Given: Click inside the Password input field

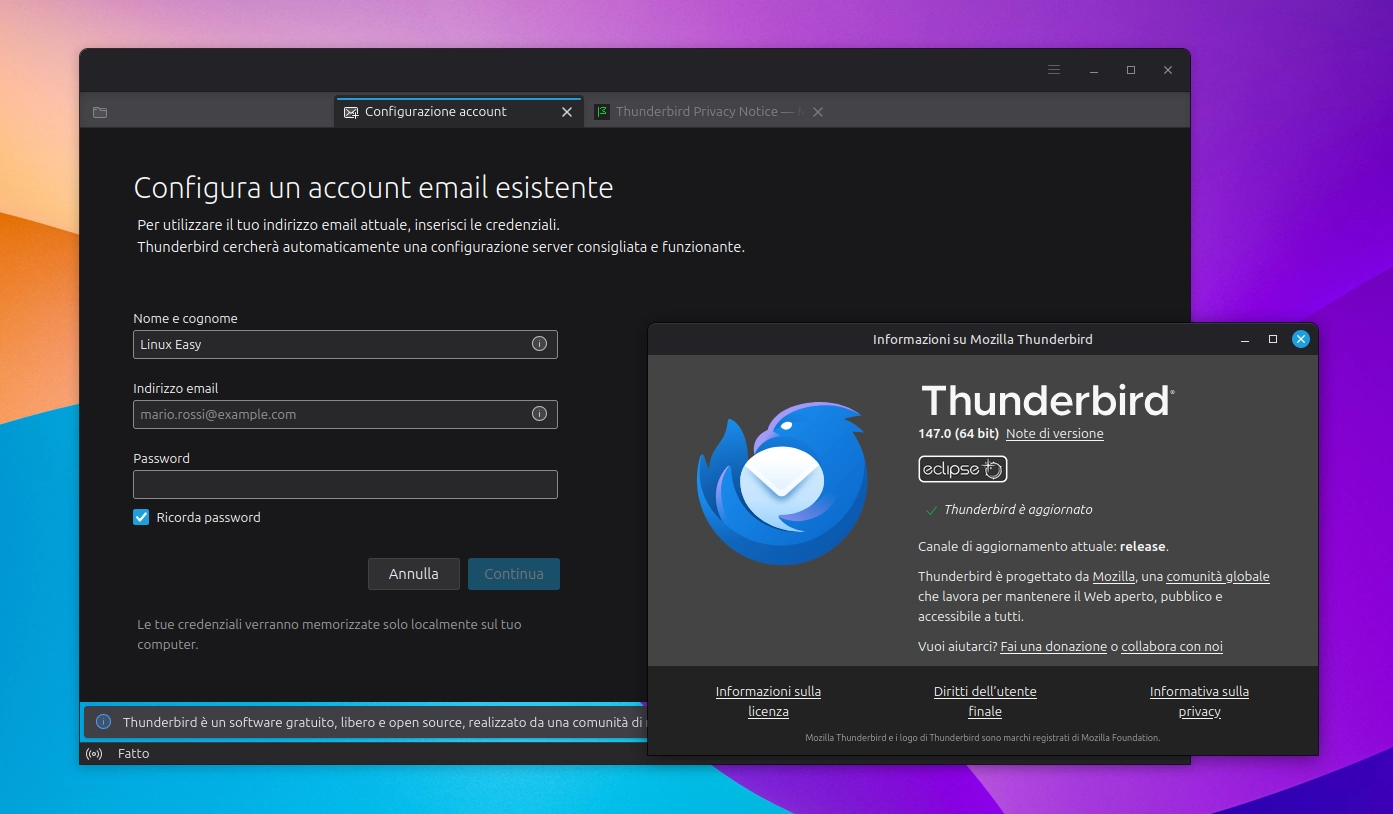Looking at the screenshot, I should coord(345,484).
